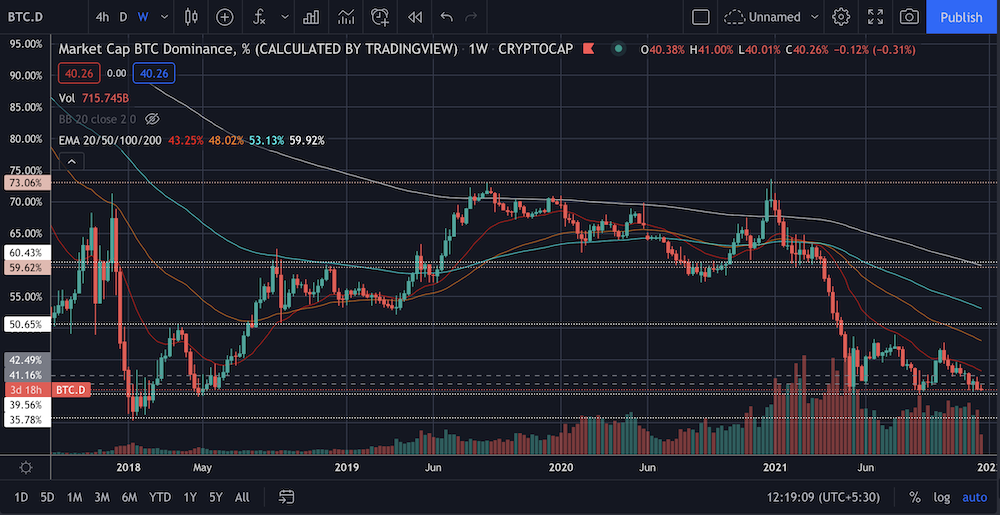Click the Create Alert clock icon
Viewport: 1000px width, 515px height.
(x=381, y=17)
